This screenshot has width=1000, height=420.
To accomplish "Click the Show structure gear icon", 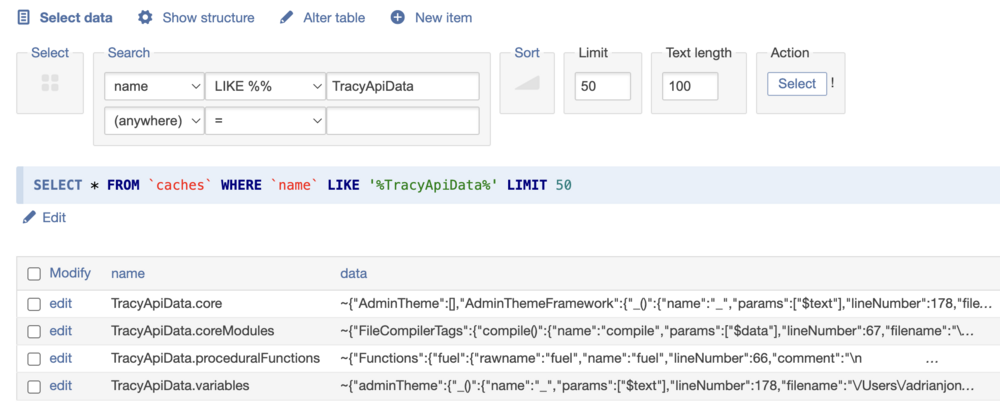I will pos(146,18).
